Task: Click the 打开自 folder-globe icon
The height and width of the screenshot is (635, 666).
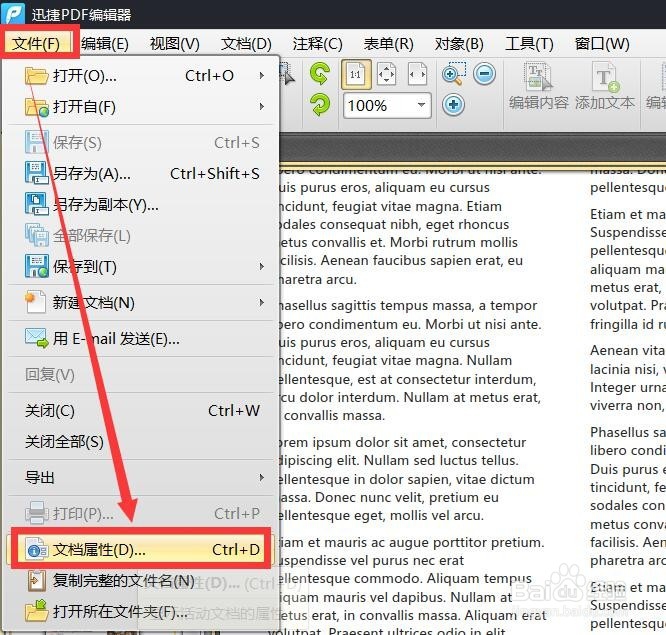Action: point(37,107)
